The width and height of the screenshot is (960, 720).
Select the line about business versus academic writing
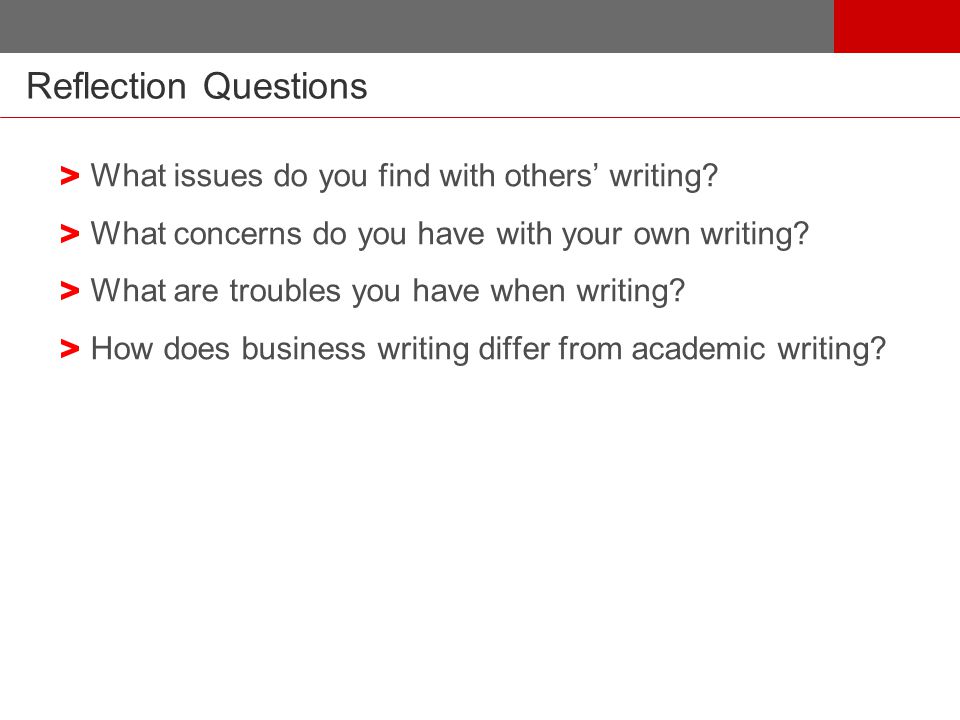click(488, 349)
